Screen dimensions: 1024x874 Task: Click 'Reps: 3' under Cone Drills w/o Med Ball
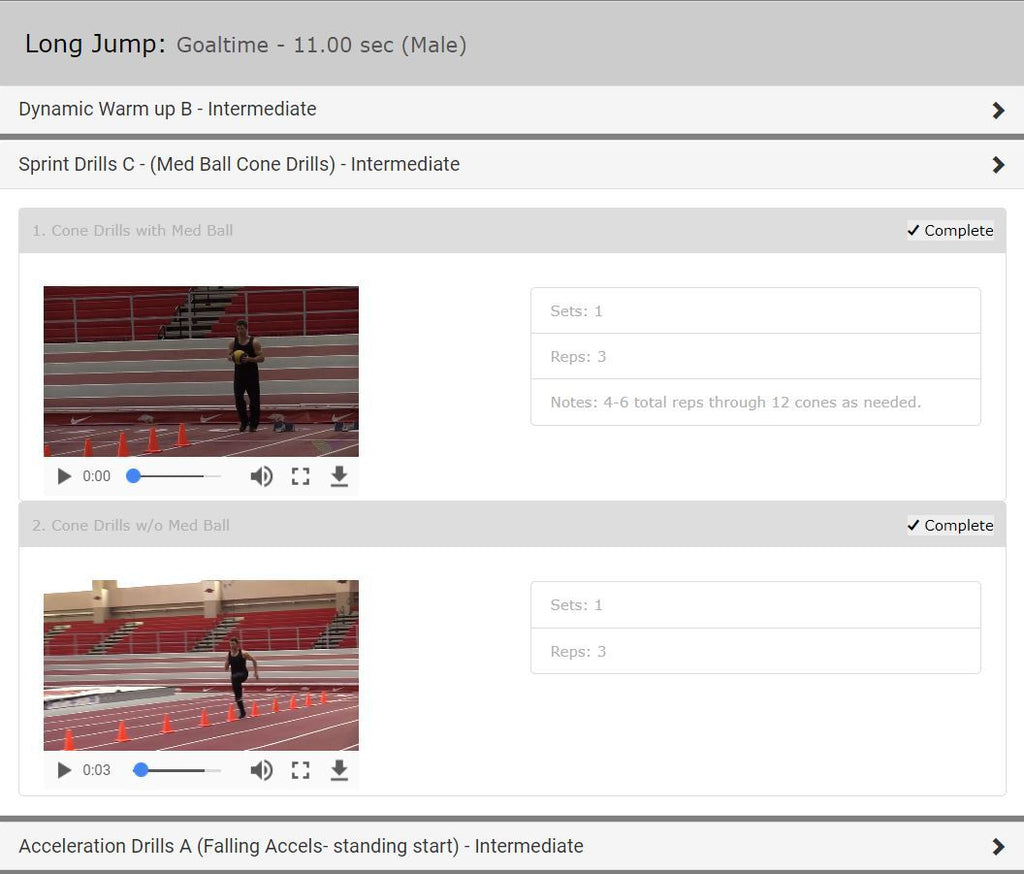[x=578, y=651]
